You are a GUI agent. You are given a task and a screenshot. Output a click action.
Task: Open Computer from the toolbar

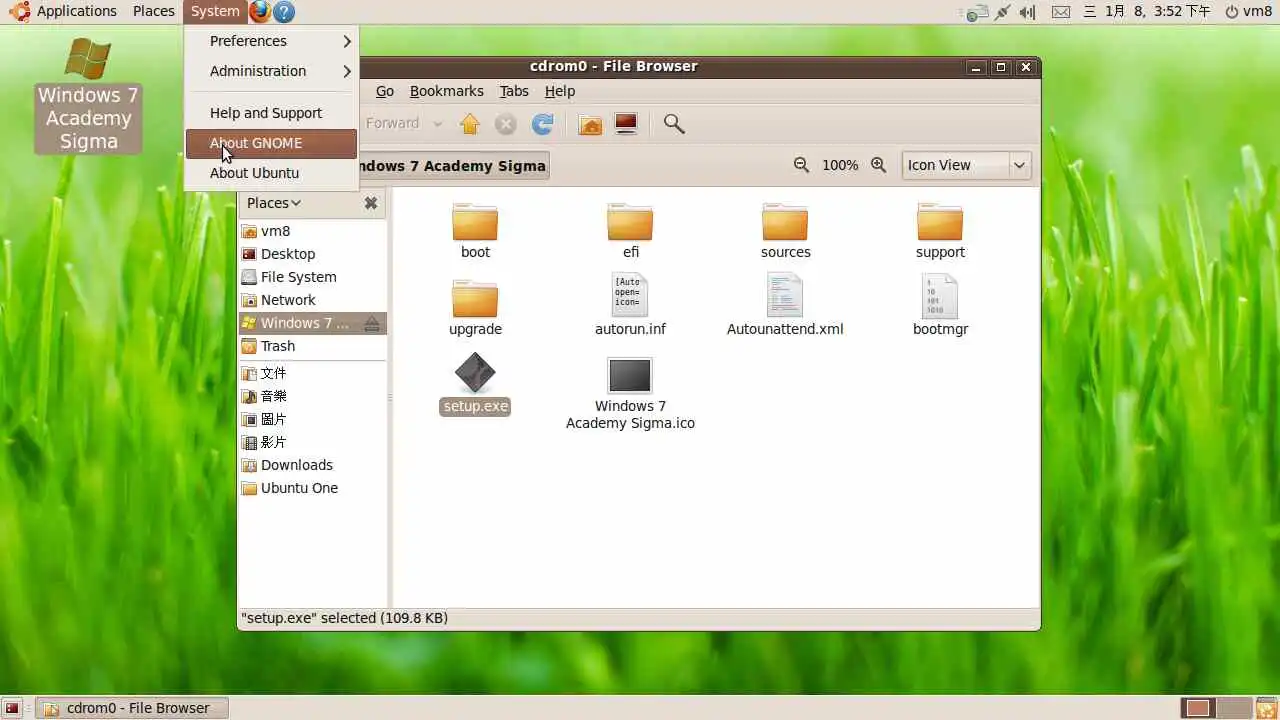tap(626, 124)
